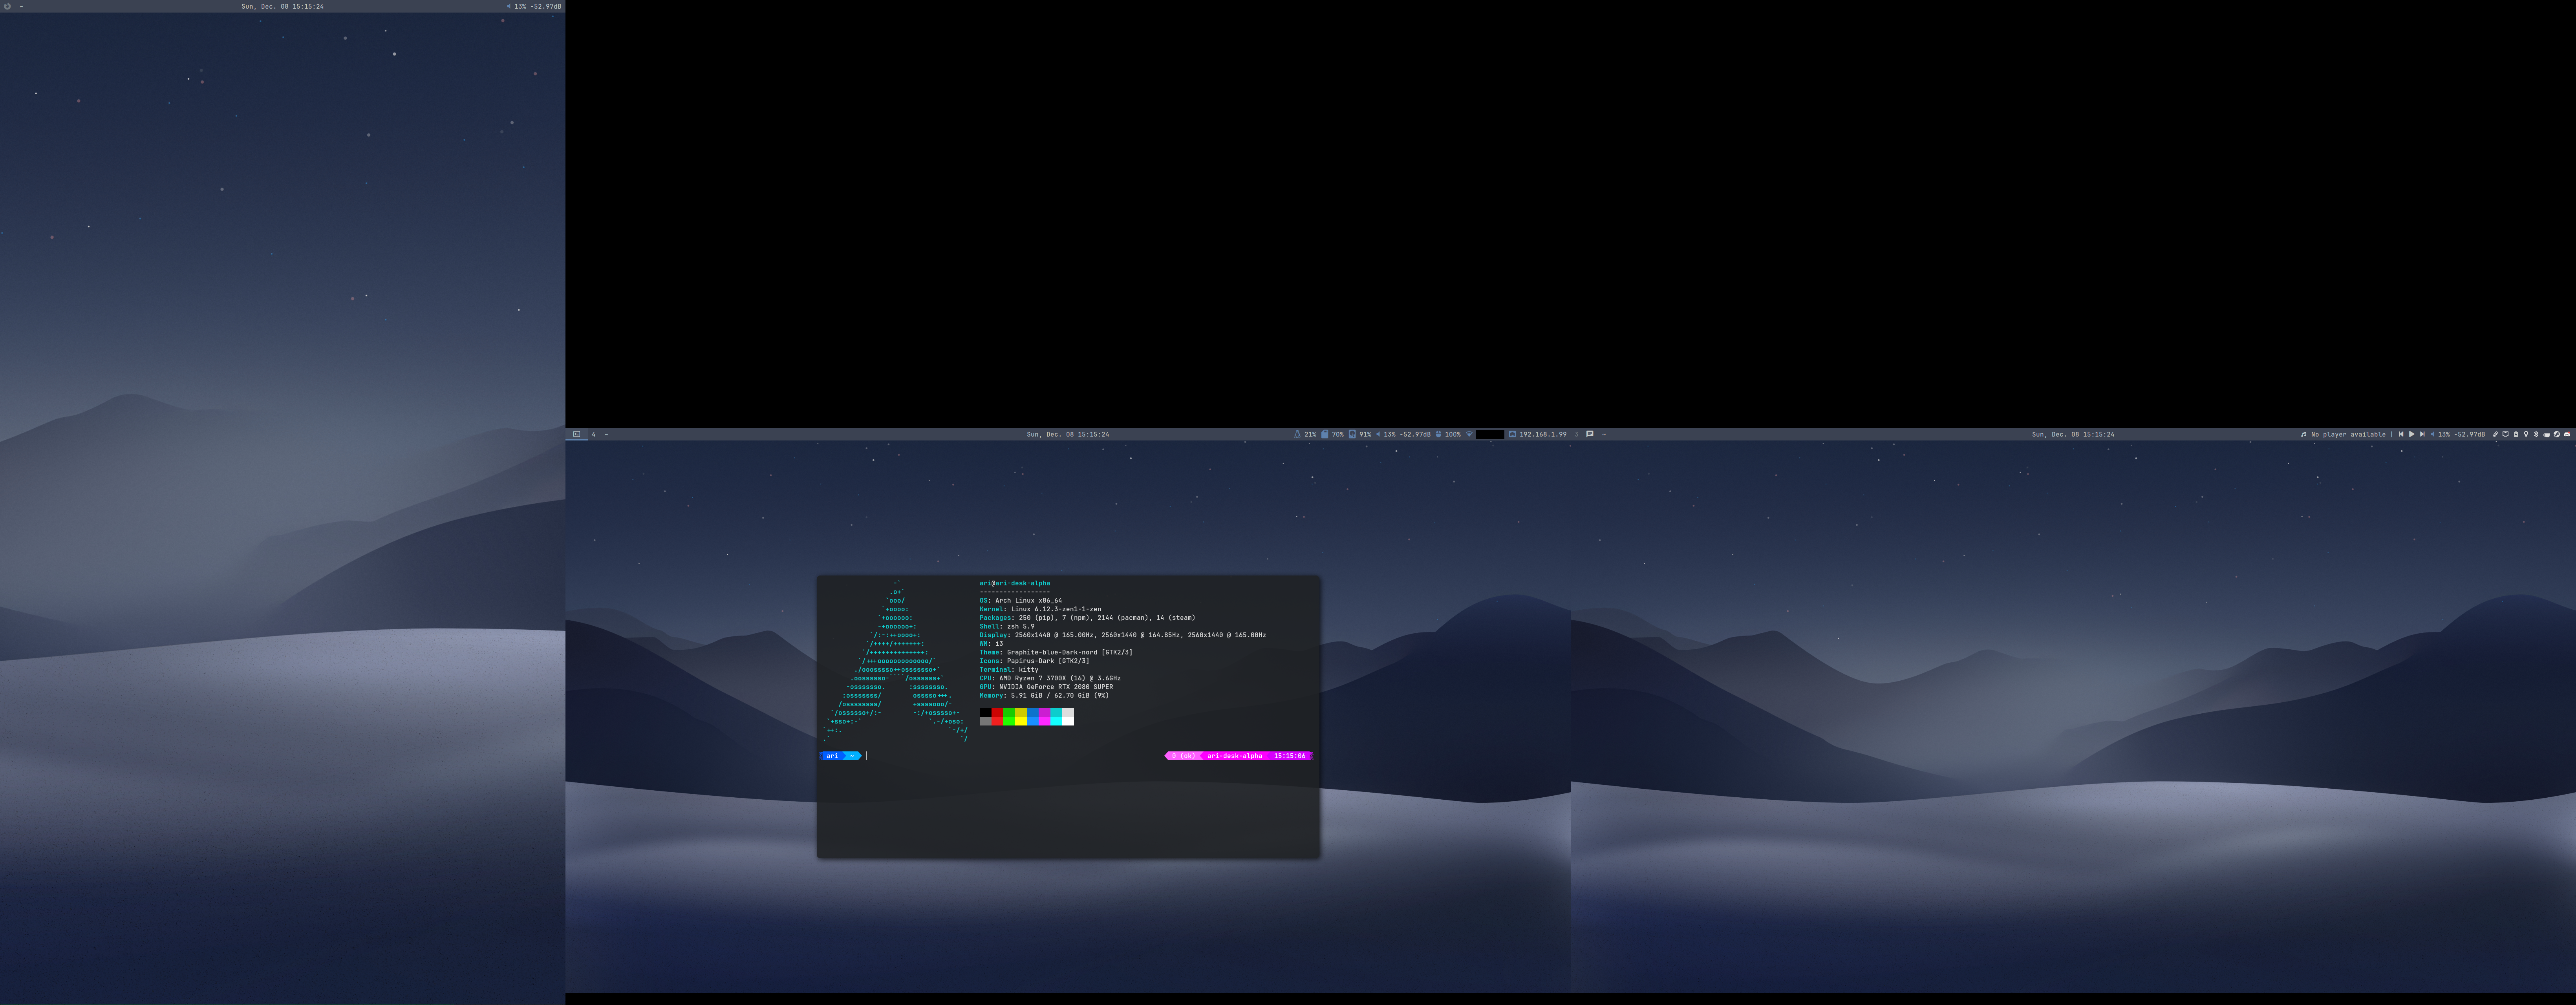The image size is (2576, 1005).
Task: Click the speaker icon in center bar
Action: (1378, 434)
